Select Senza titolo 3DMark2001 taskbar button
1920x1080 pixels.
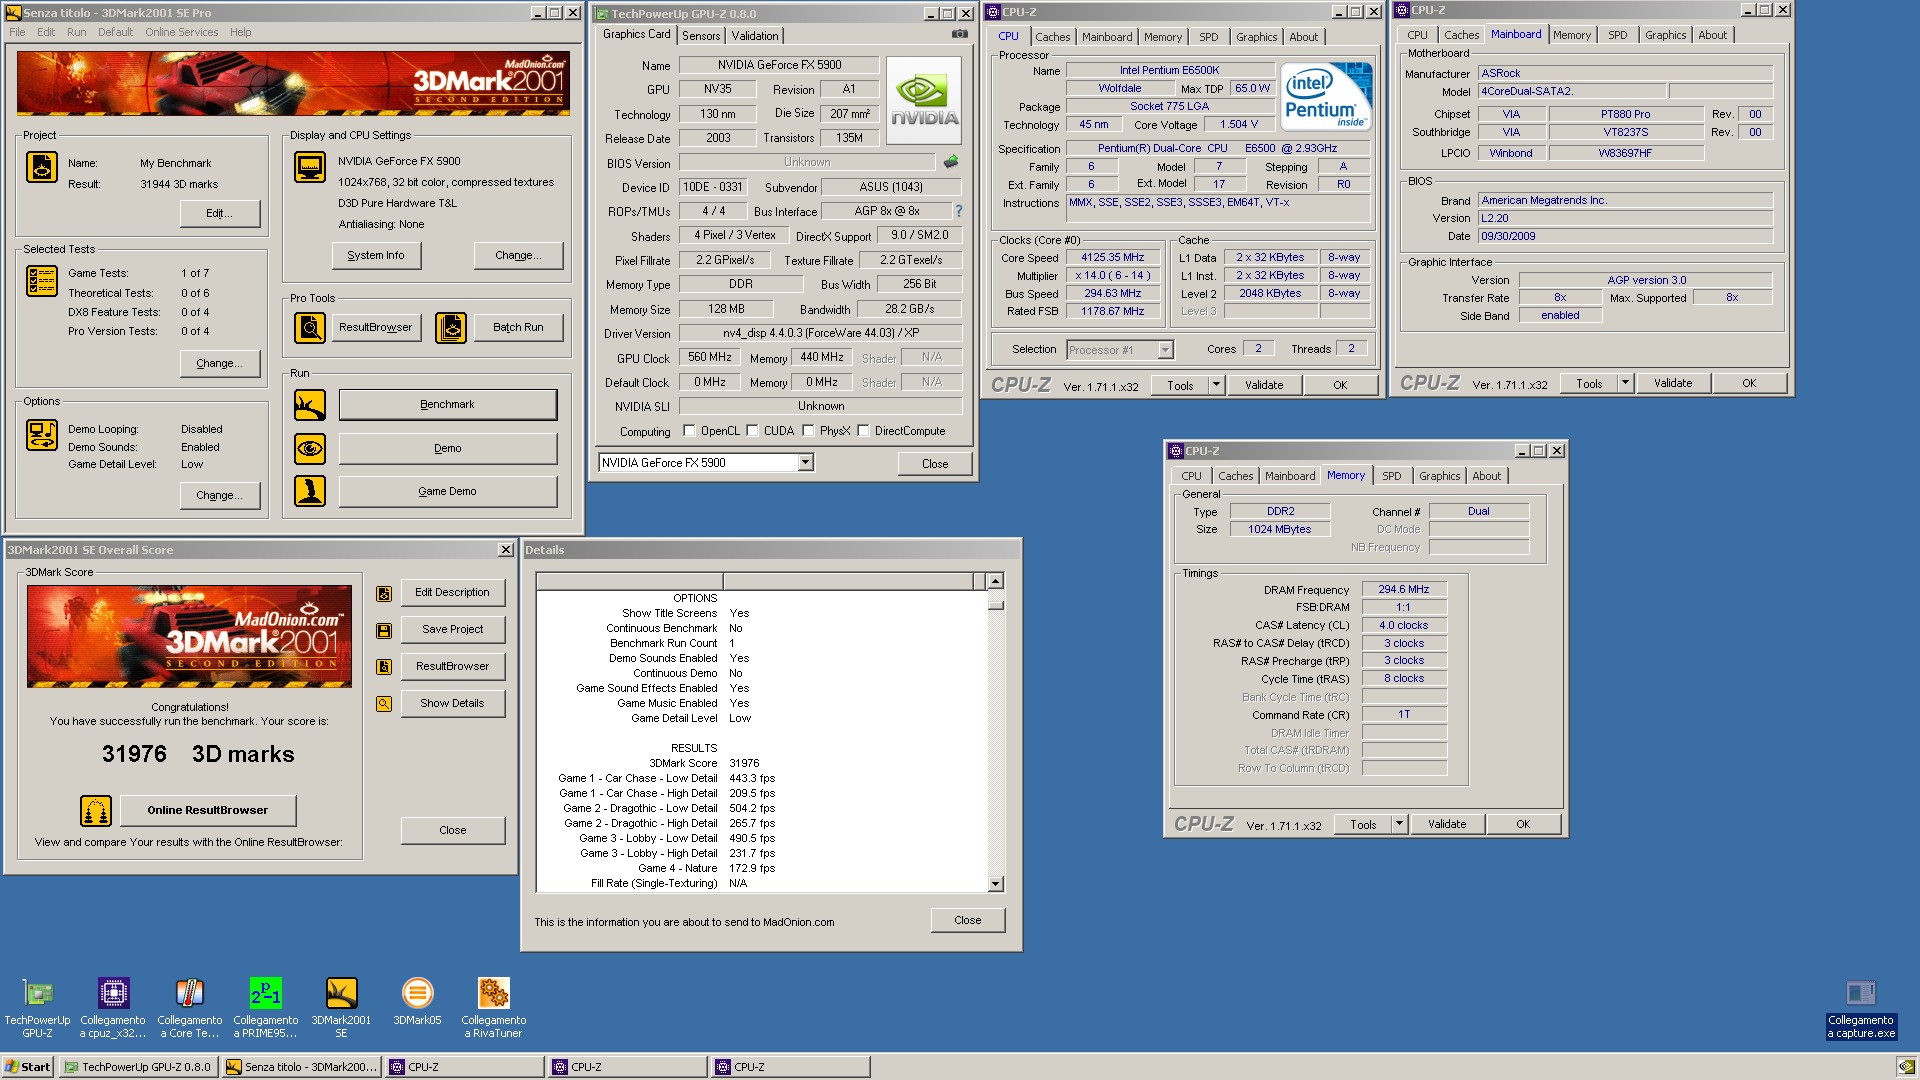302,1067
